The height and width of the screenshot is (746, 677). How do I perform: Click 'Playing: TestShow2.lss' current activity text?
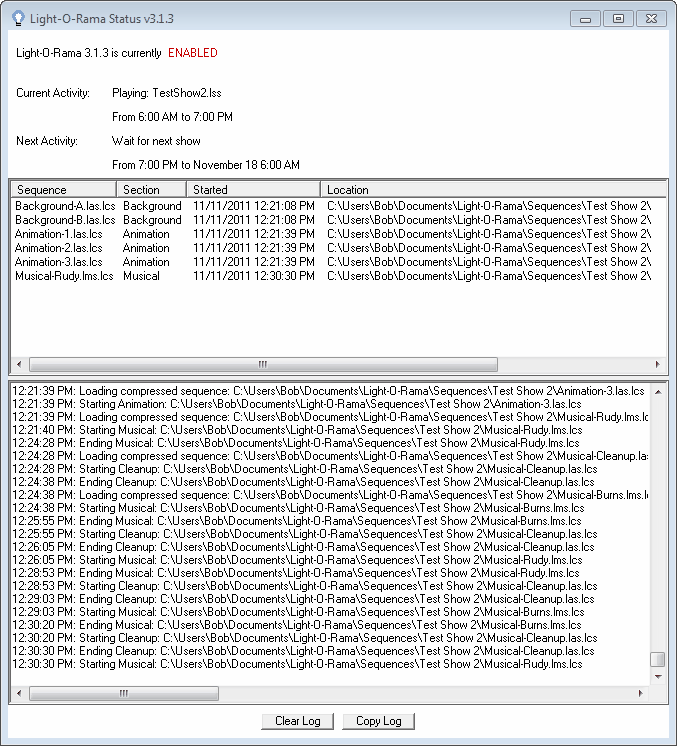coord(167,93)
